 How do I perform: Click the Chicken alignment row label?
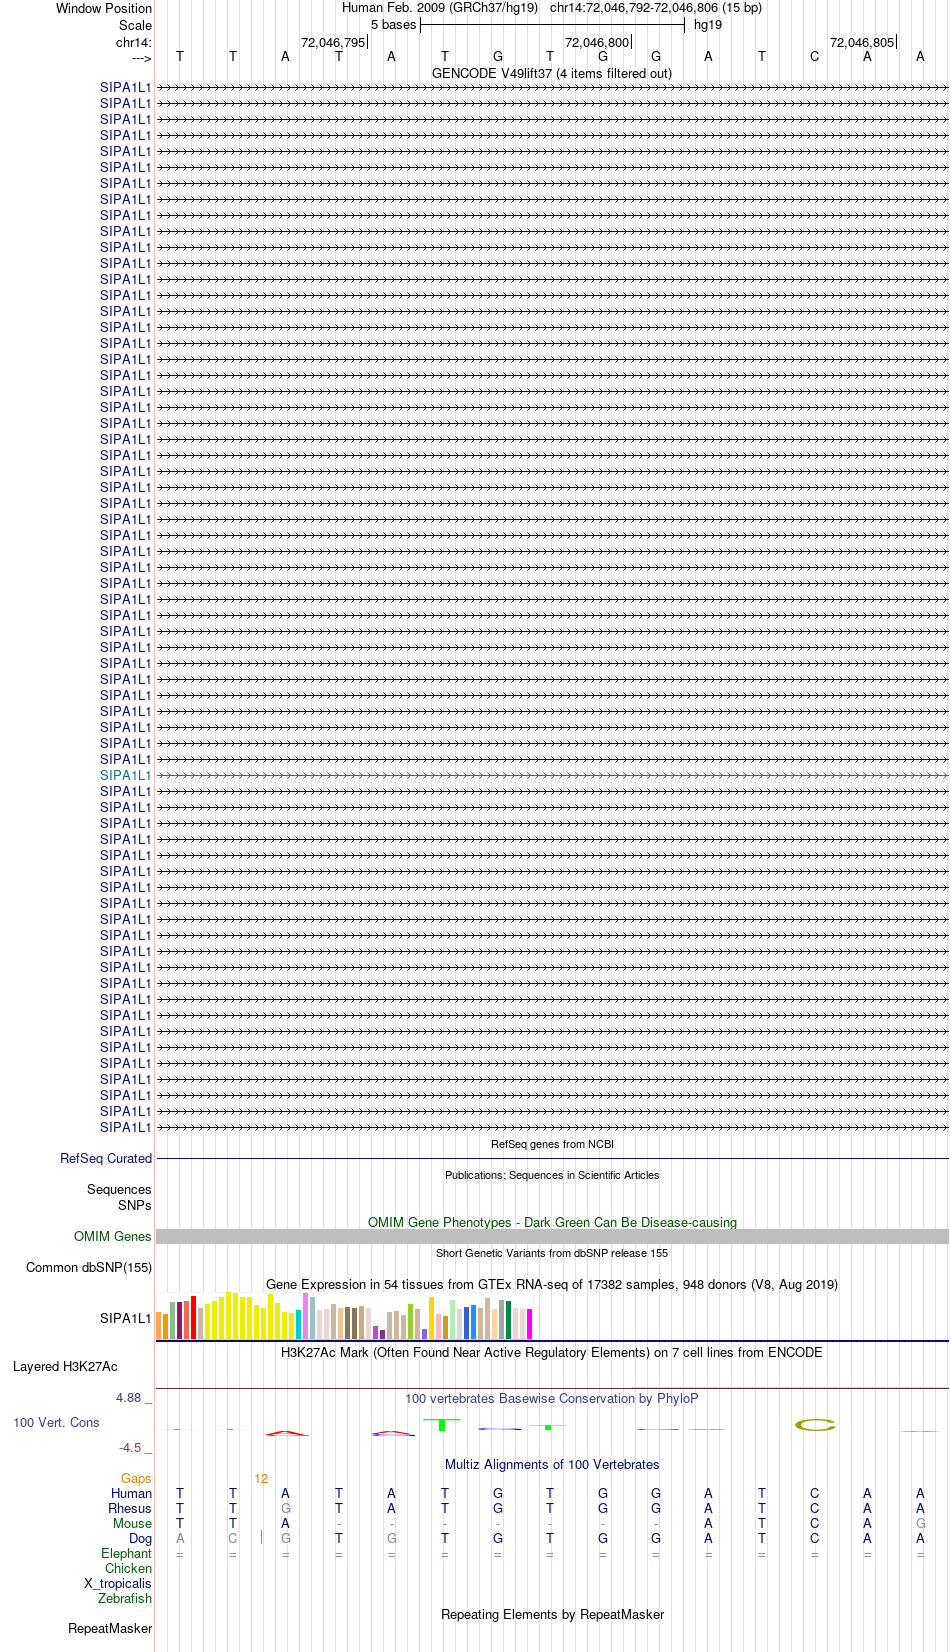coord(128,1568)
